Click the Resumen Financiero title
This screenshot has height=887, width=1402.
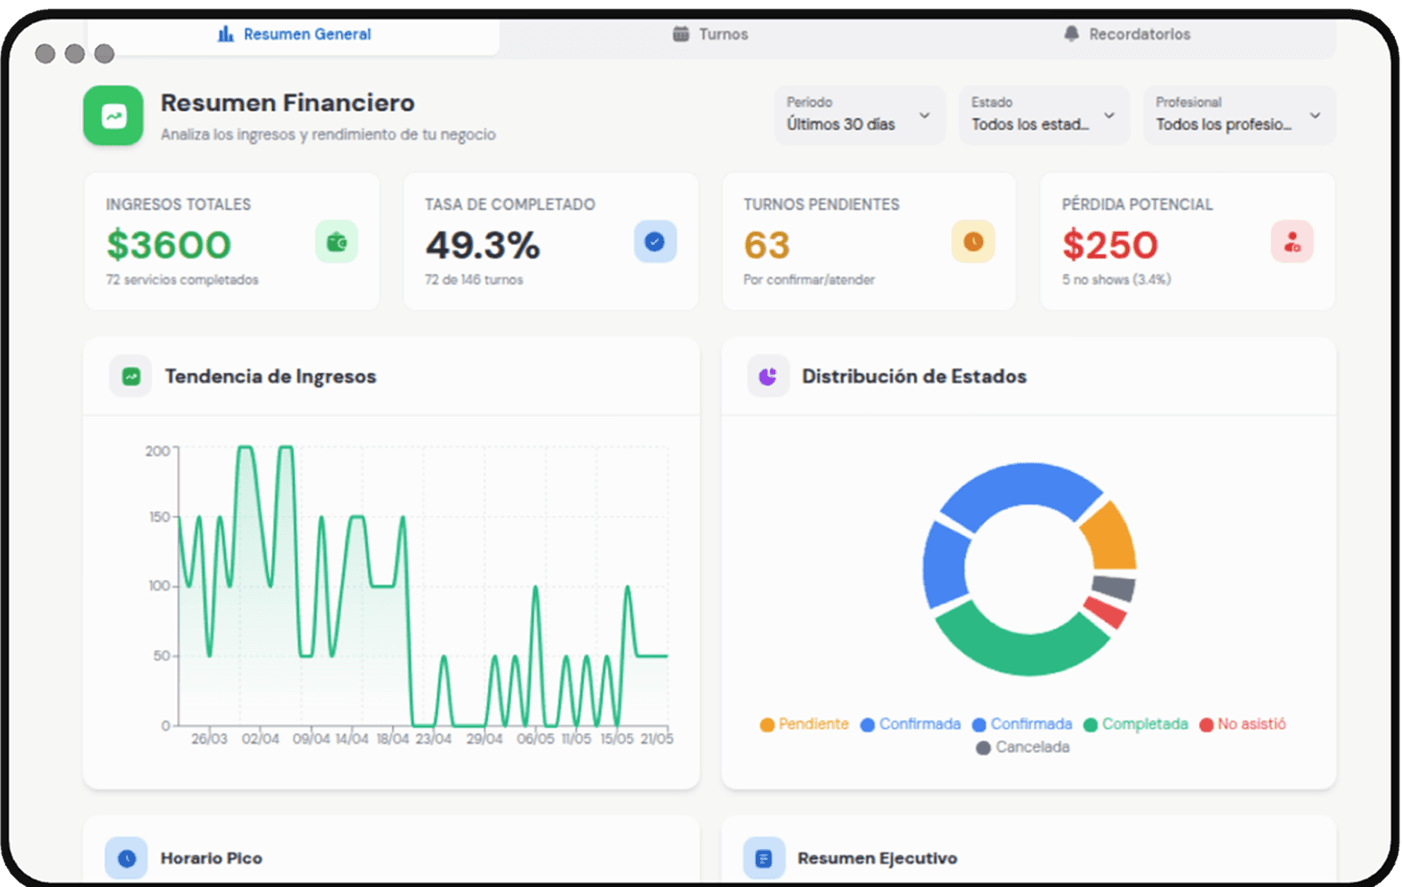click(288, 103)
